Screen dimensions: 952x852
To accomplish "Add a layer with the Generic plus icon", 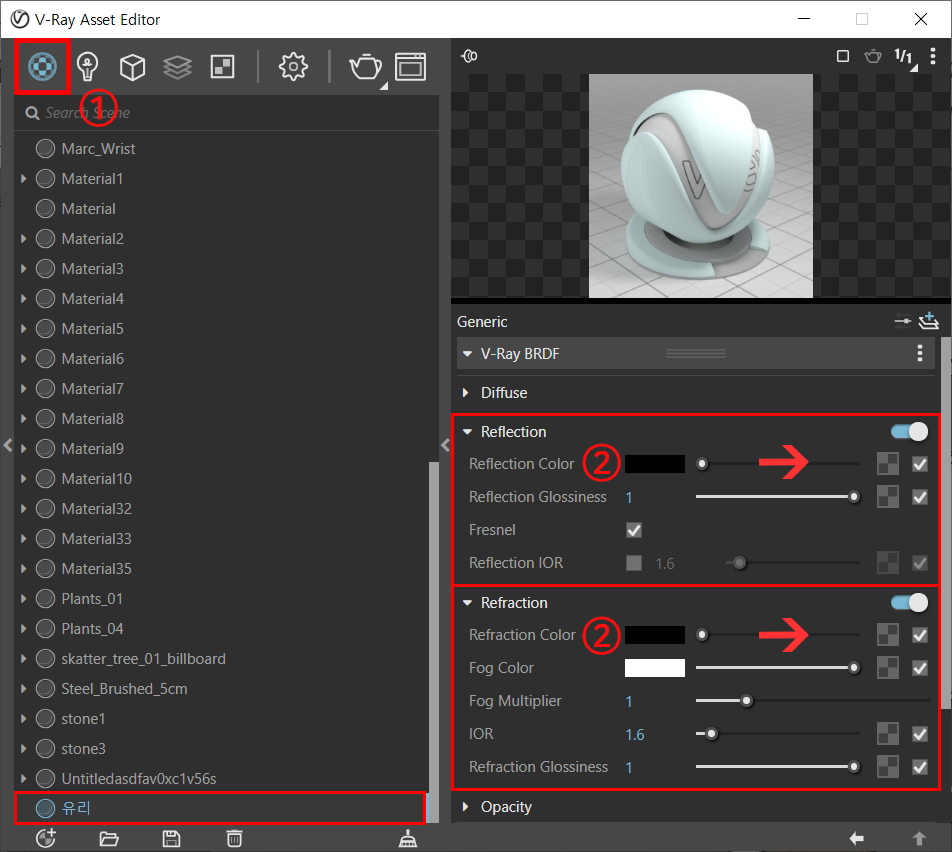I will [x=928, y=321].
